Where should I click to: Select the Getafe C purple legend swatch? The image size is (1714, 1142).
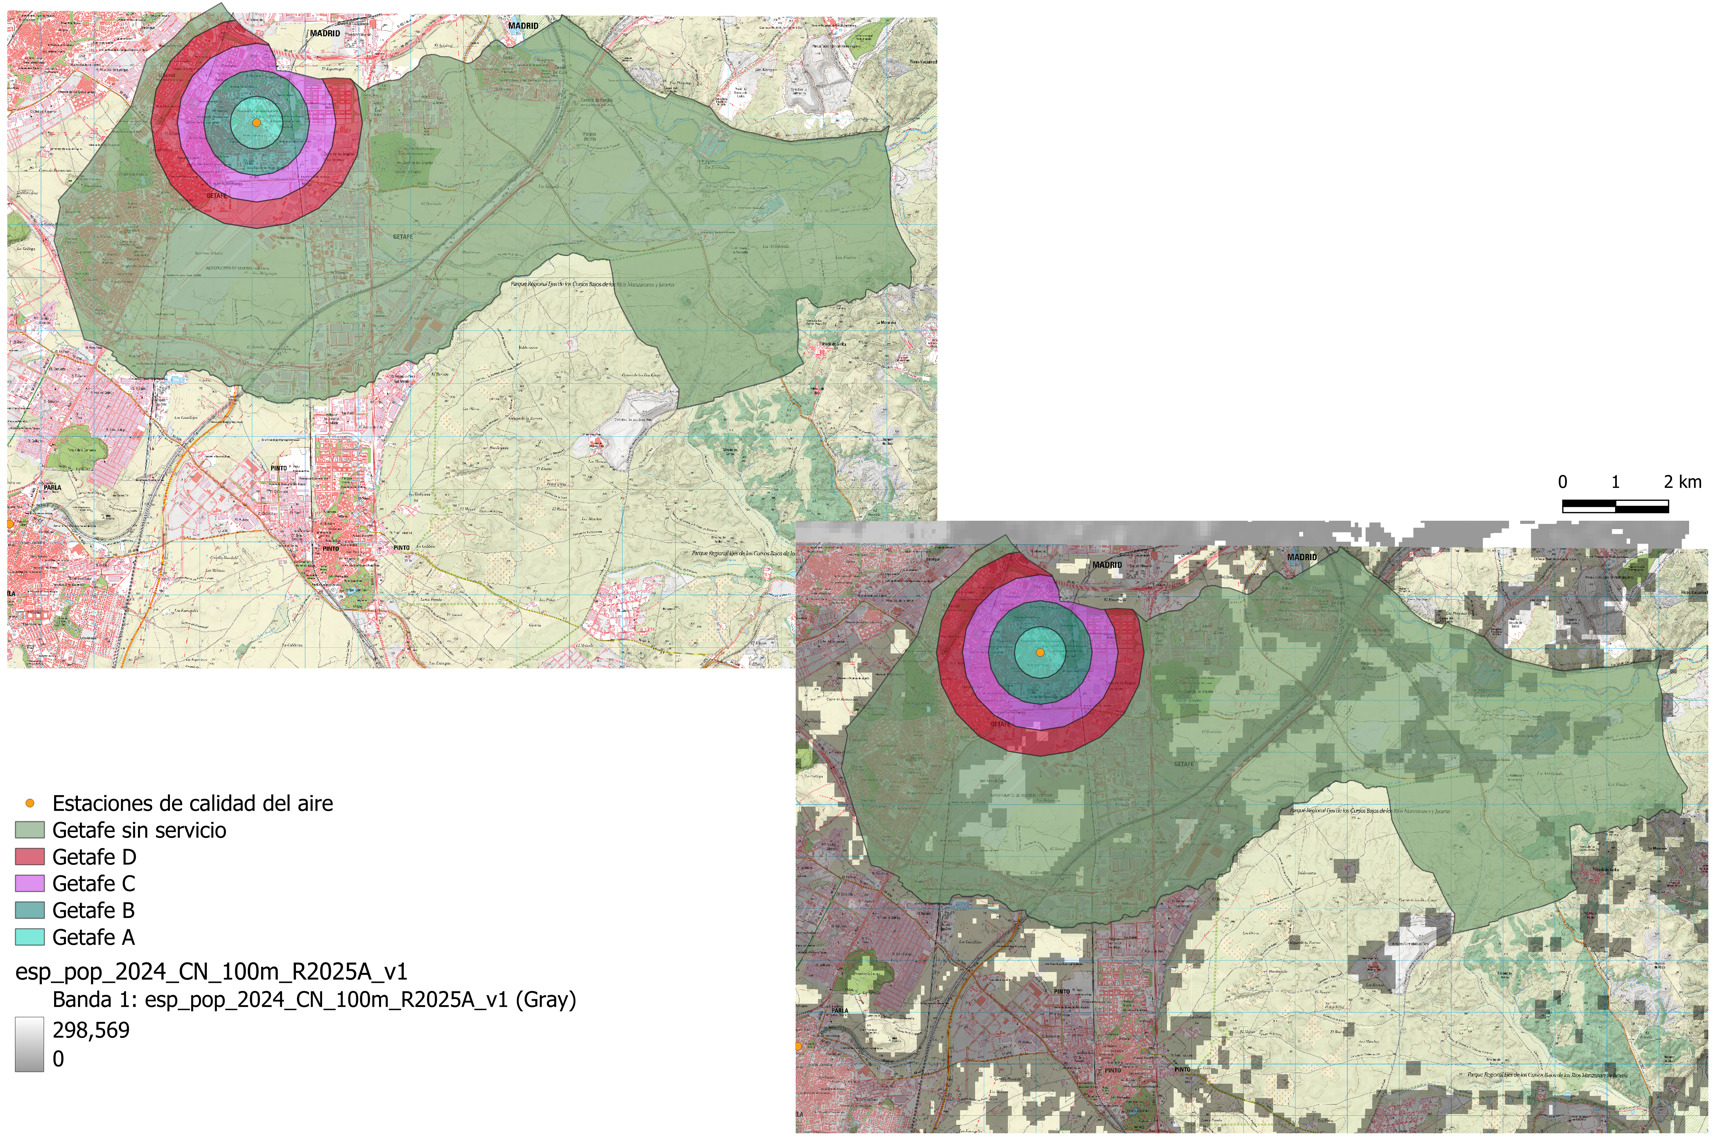pos(30,884)
